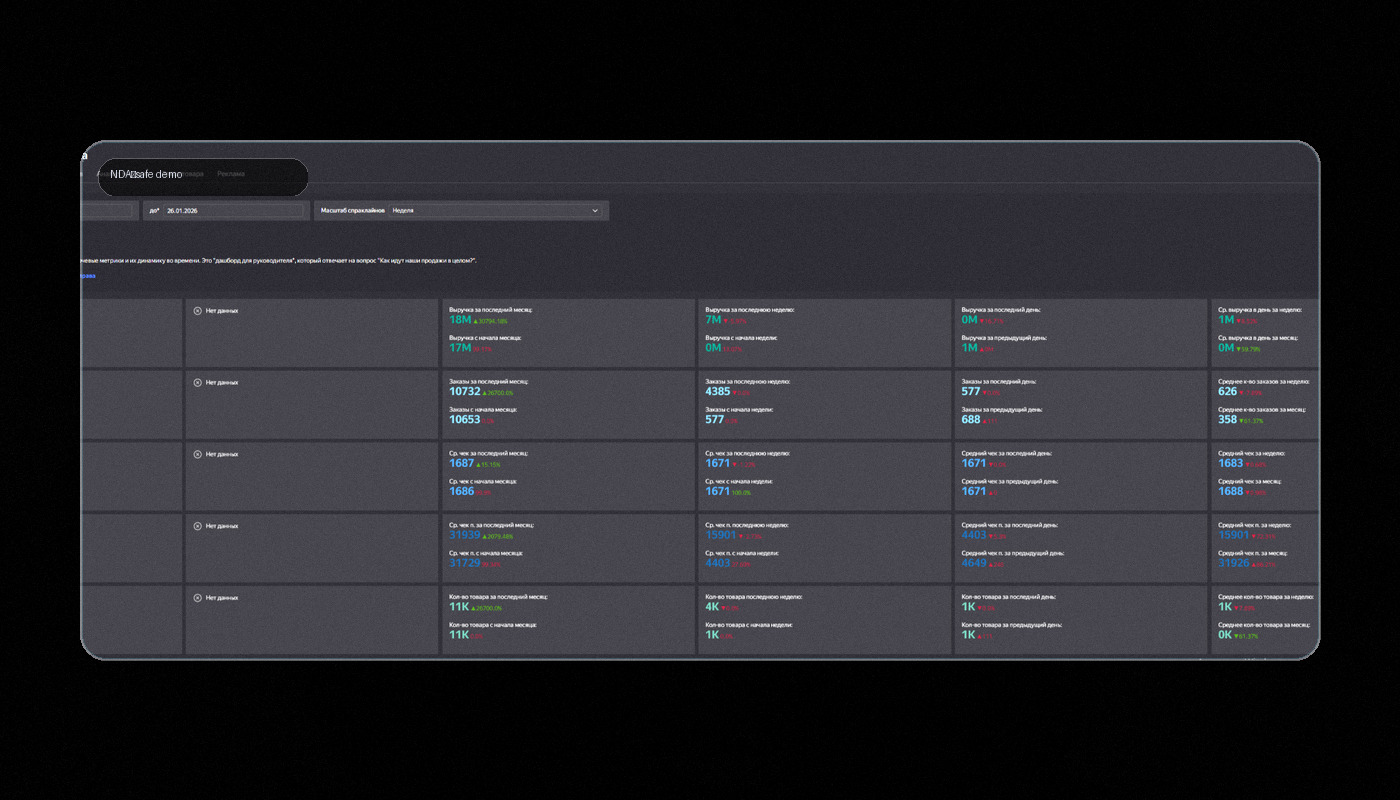Click the blue link below the dashboard description
Screen dimensions: 1400x800
point(88,276)
